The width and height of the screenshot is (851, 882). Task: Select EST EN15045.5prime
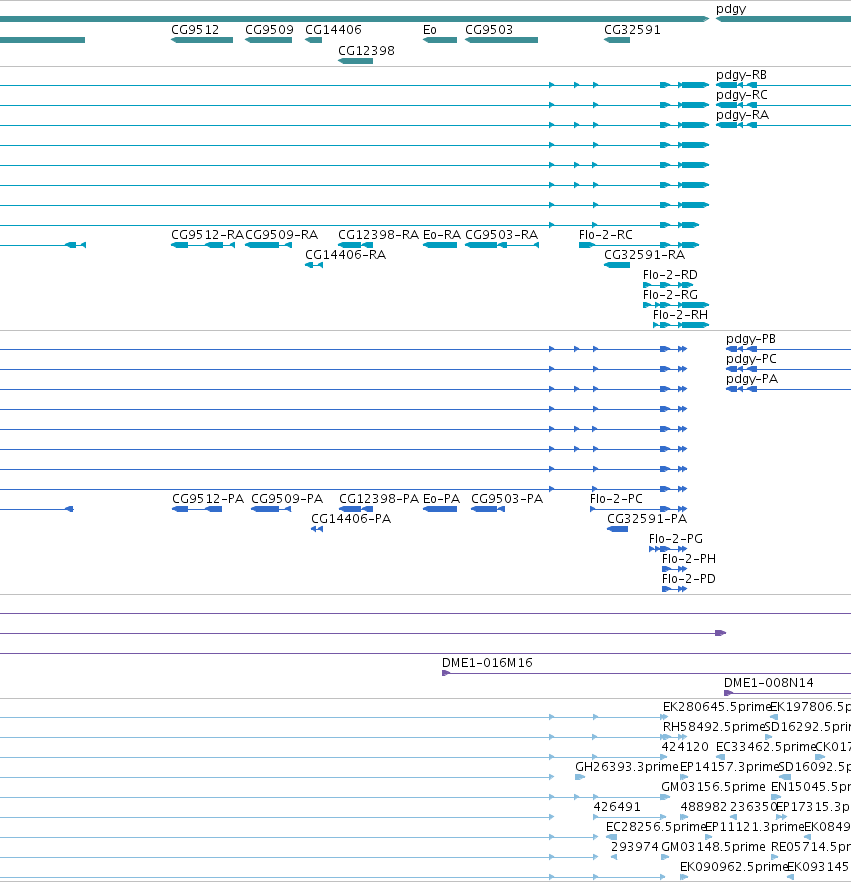(x=776, y=797)
